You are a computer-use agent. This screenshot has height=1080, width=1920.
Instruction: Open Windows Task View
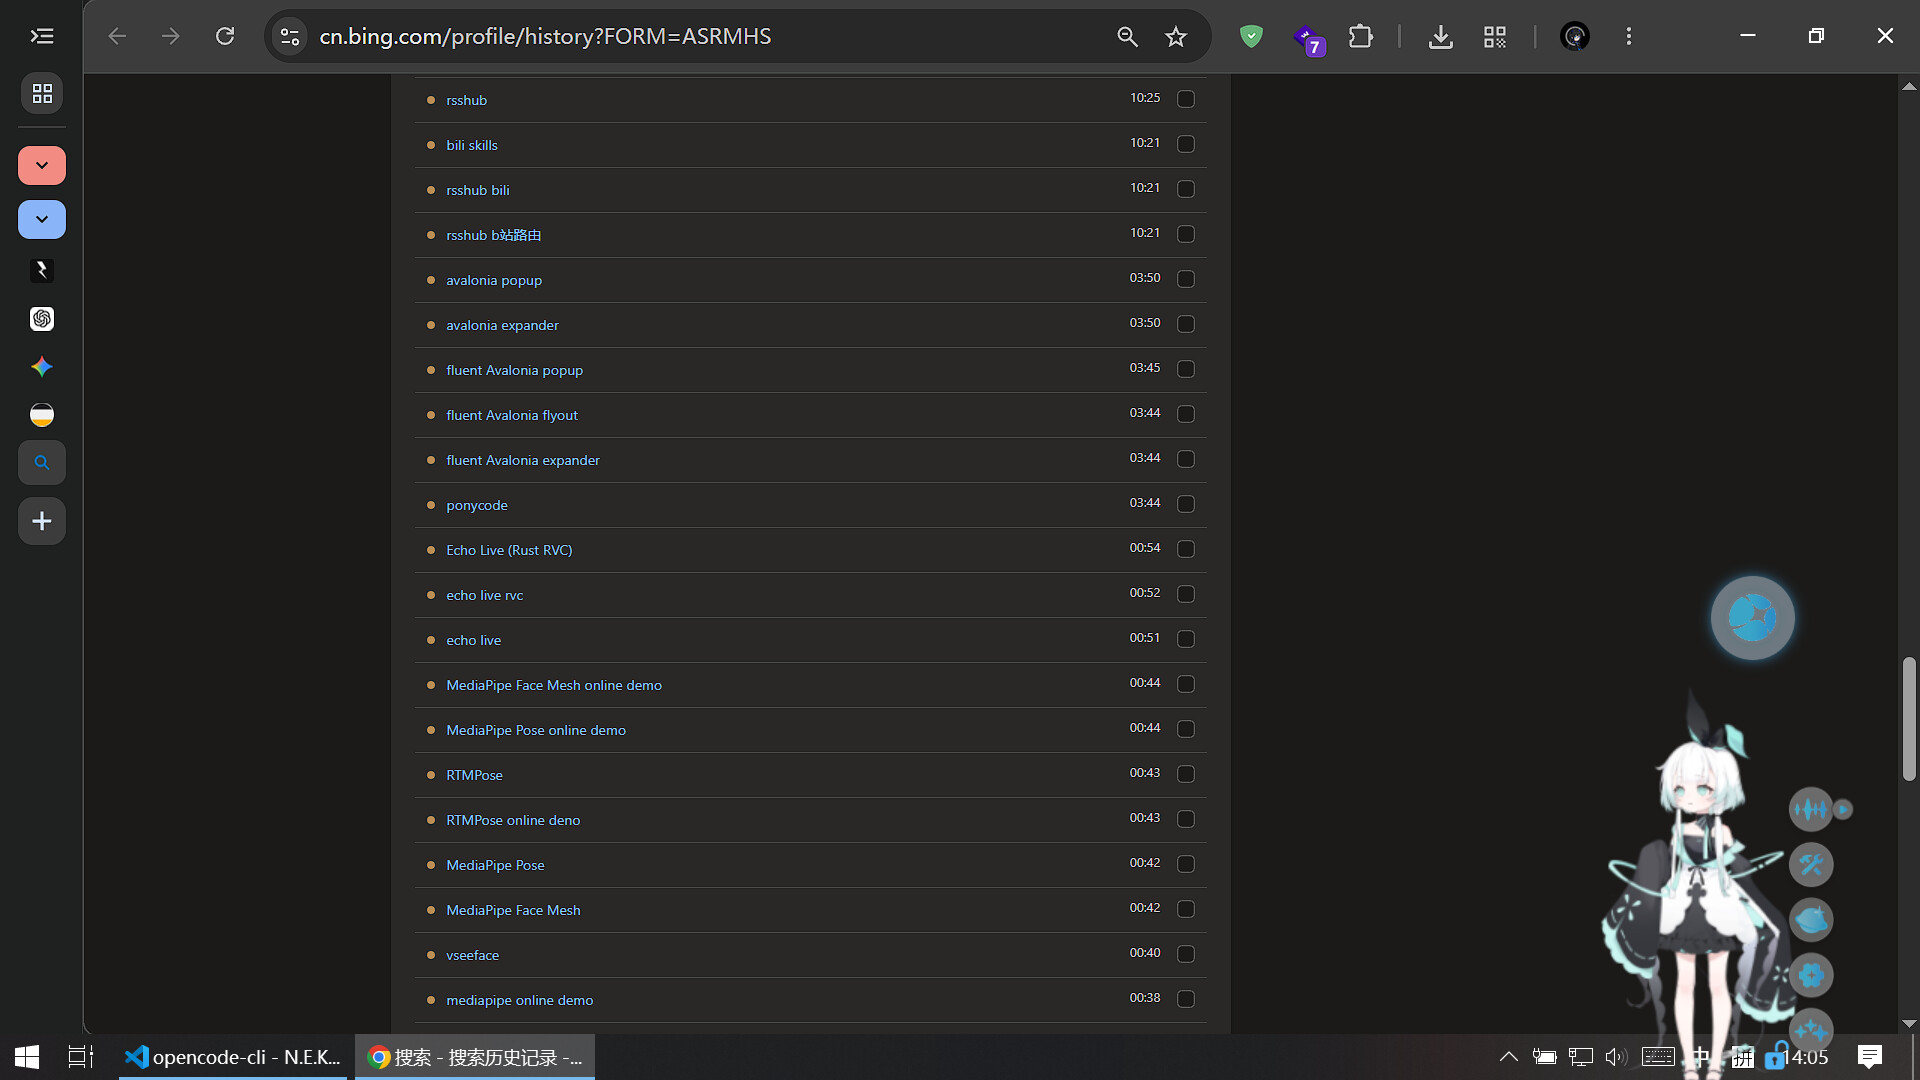(80, 1057)
